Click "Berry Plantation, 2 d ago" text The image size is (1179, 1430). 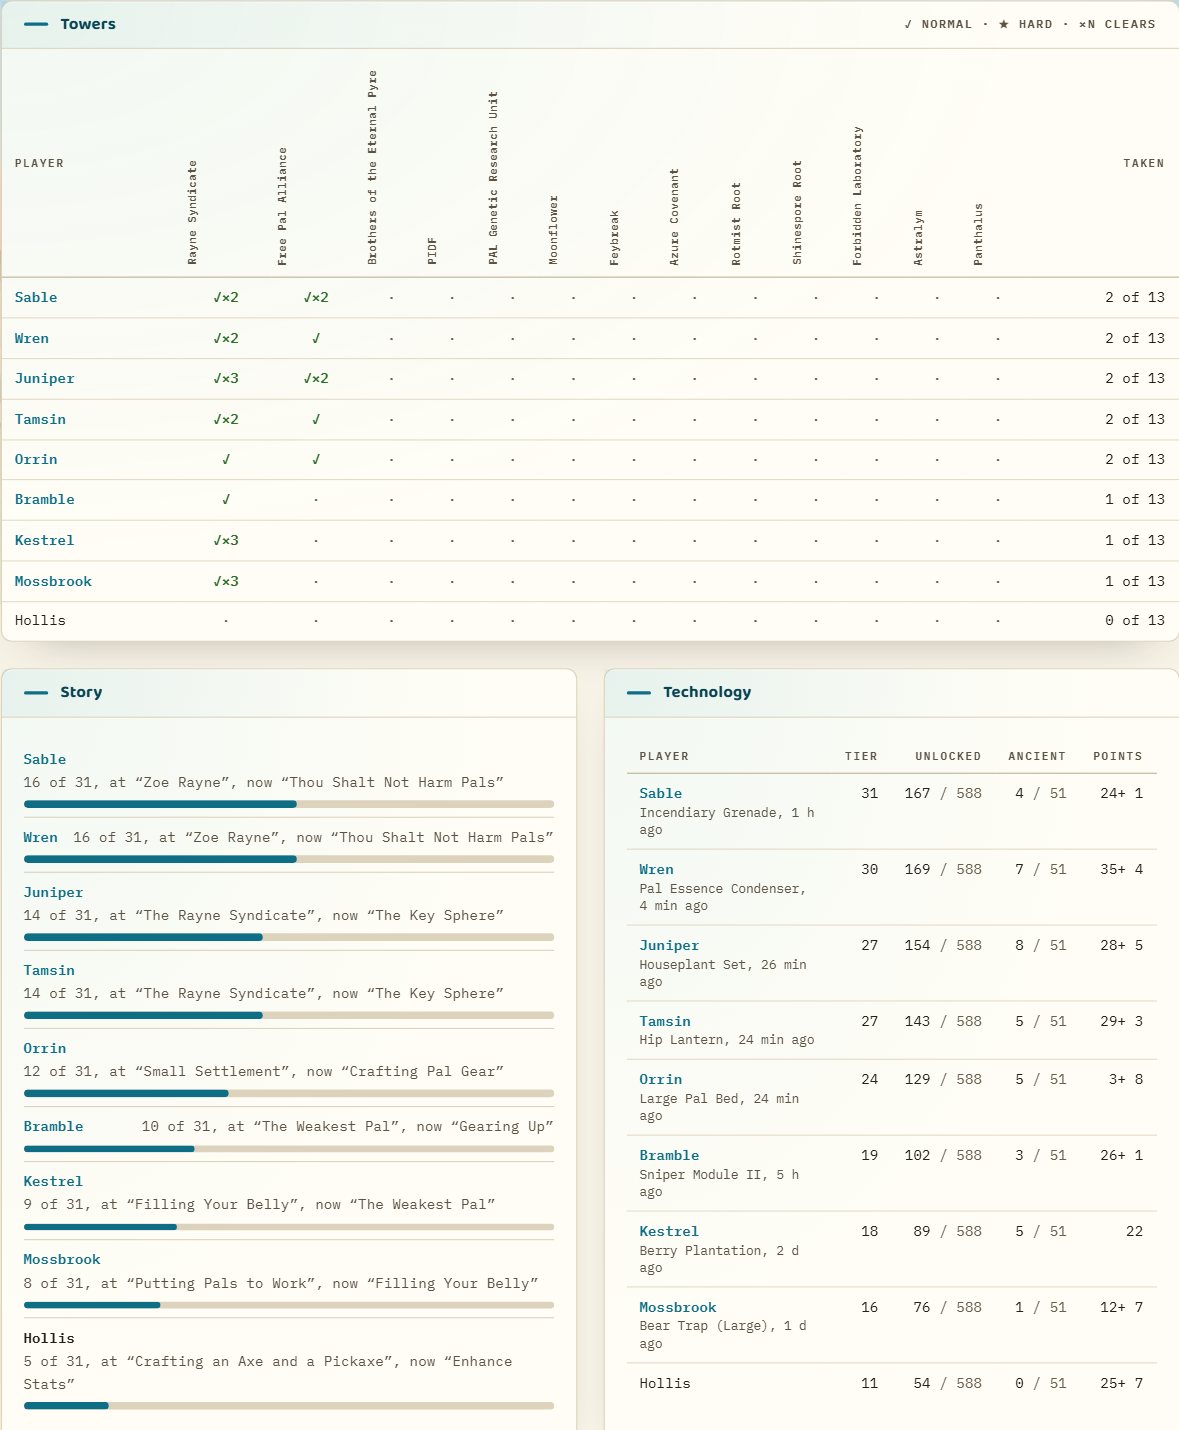[719, 1260]
